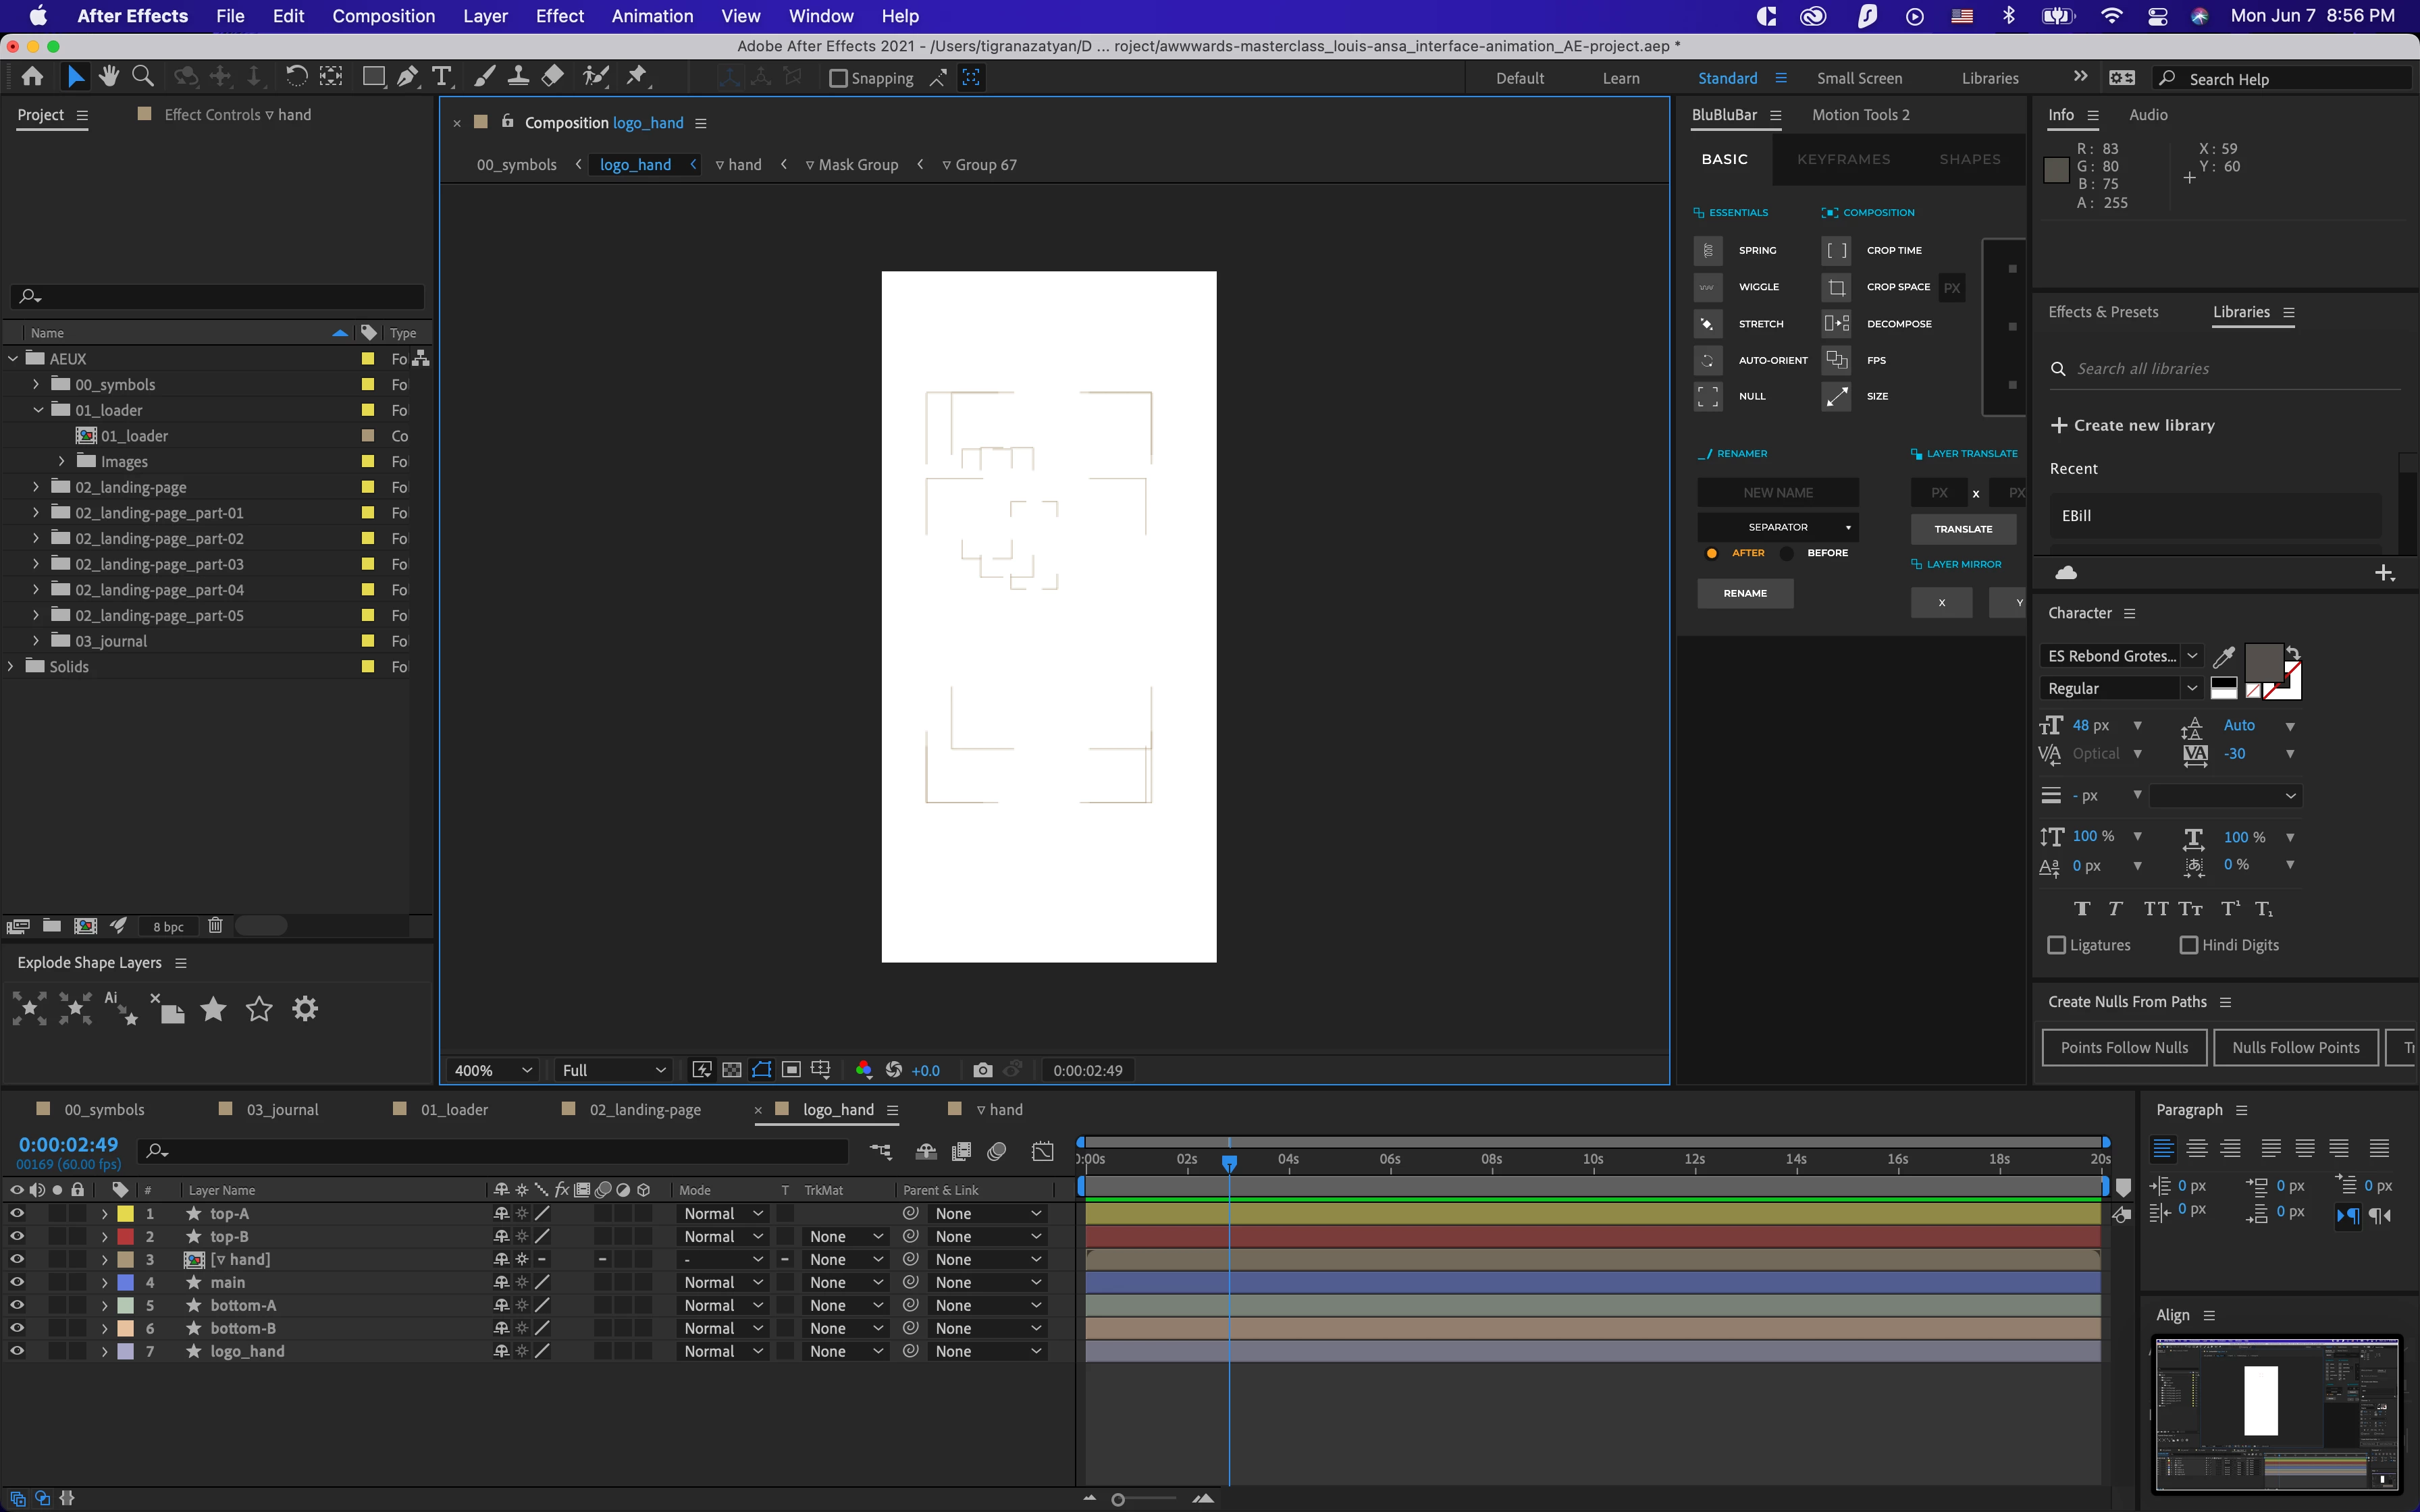
Task: Click the Faux Bold text style icon
Action: [x=2082, y=909]
